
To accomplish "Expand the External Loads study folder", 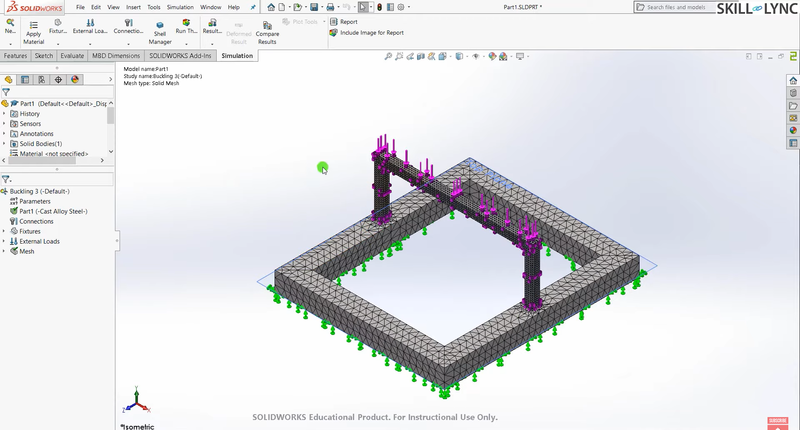I will coord(4,241).
